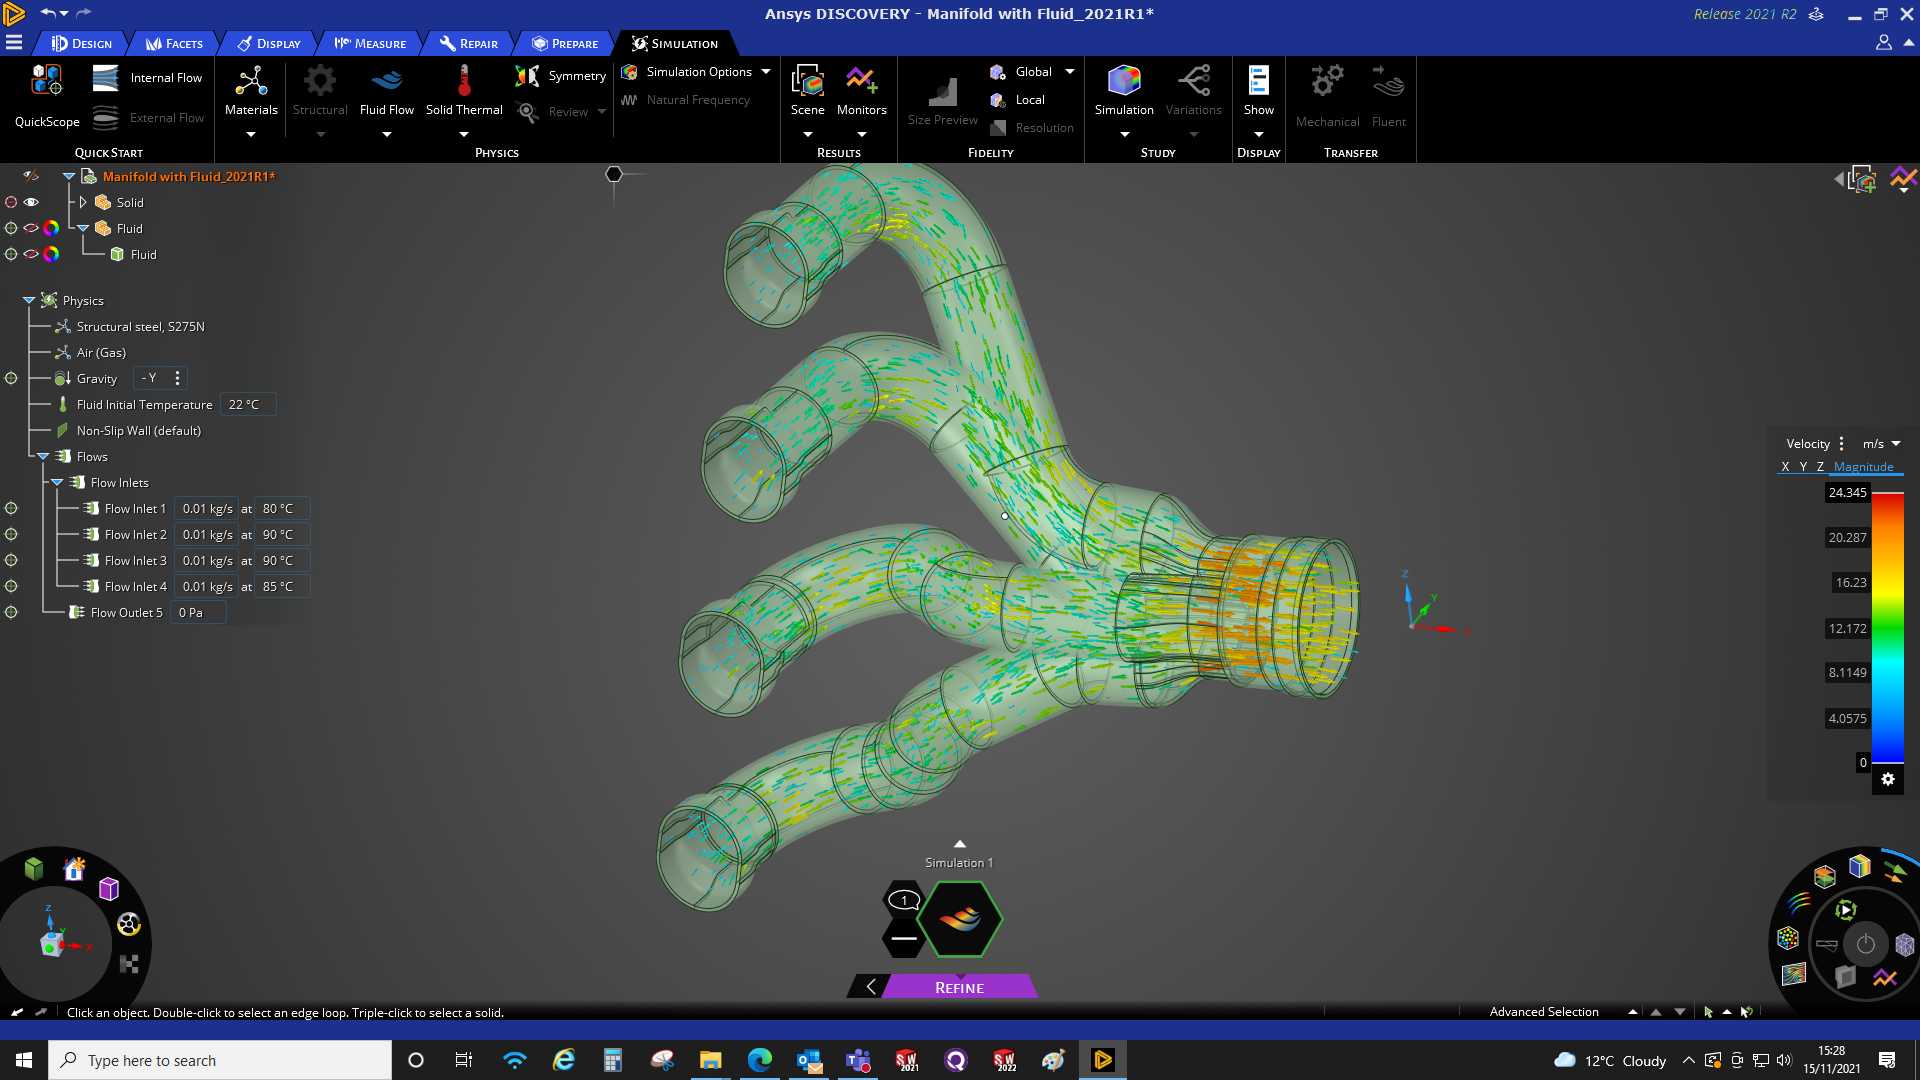The image size is (1920, 1080).
Task: Click the Refine stage button
Action: click(959, 987)
